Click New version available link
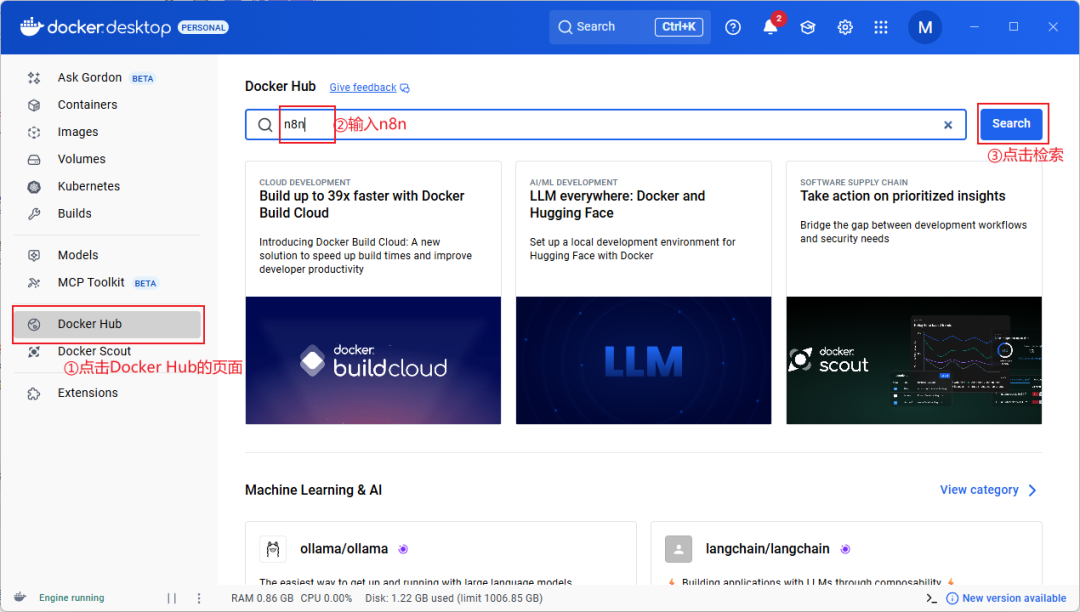Image resolution: width=1080 pixels, height=612 pixels. point(1014,598)
